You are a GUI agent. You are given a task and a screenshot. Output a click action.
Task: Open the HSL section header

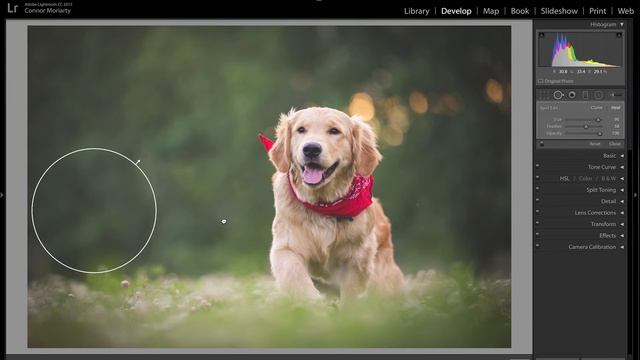pos(564,179)
